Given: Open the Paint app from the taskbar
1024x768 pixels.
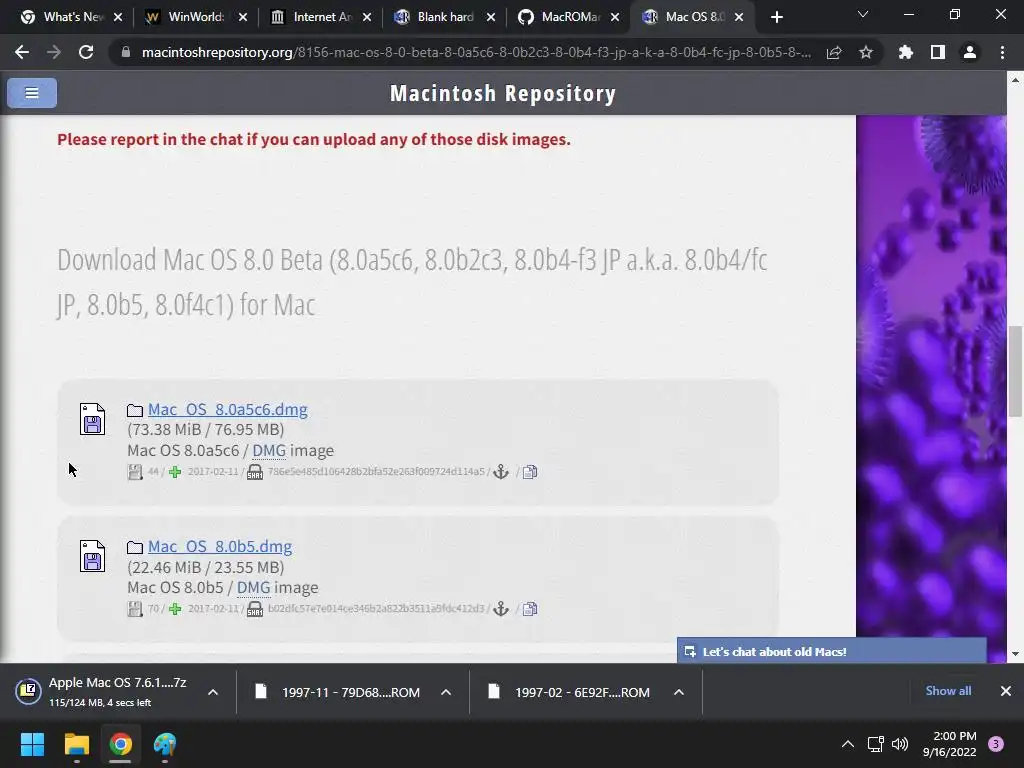Looking at the screenshot, I should pos(165,744).
